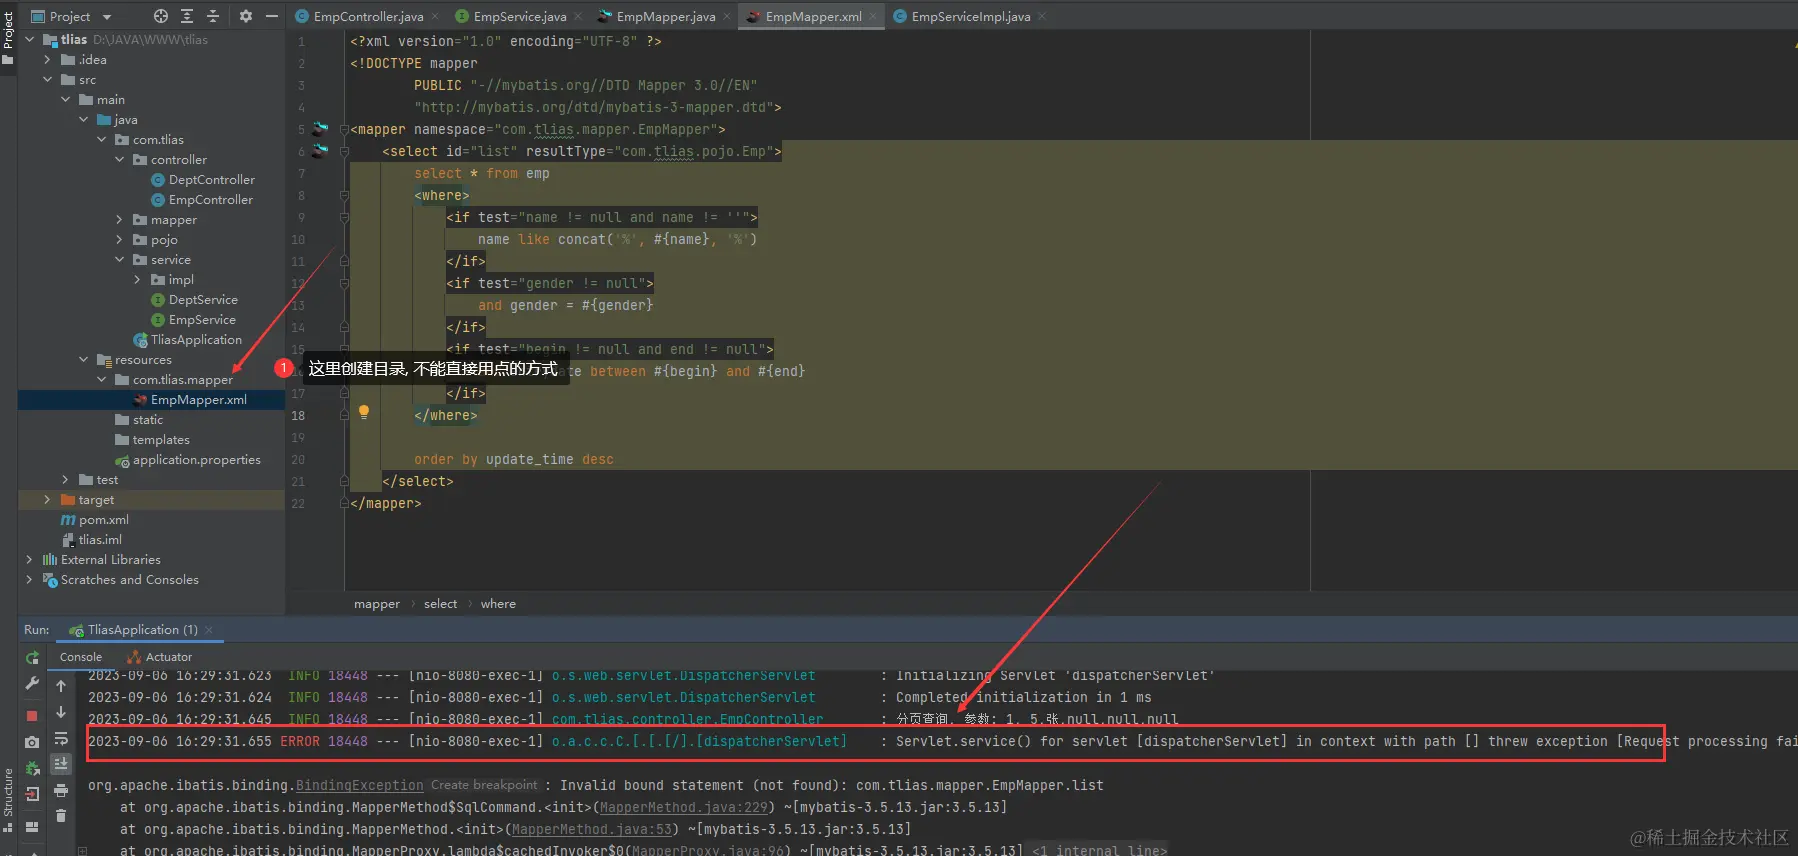Click Create breakpoint hint in console
The width and height of the screenshot is (1798, 856).
pyautogui.click(x=484, y=785)
